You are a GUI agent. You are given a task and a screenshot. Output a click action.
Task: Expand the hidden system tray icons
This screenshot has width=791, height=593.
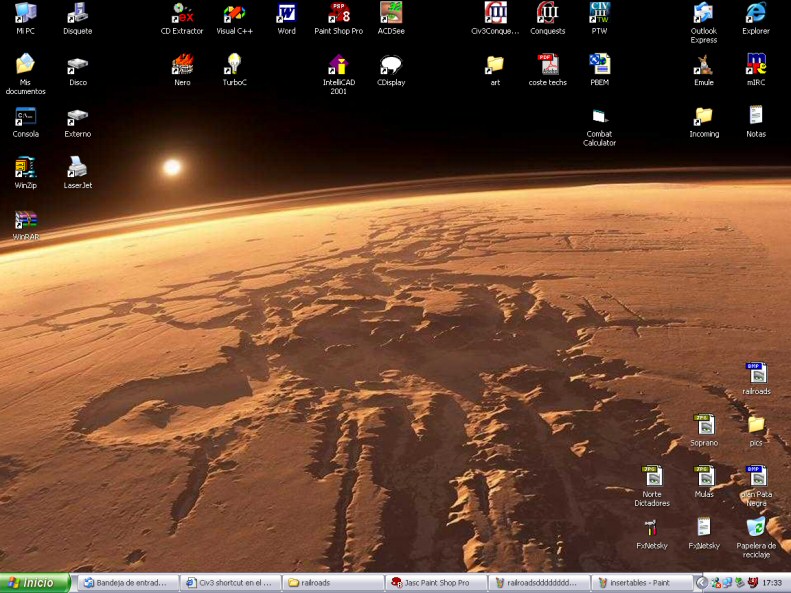coord(701,582)
